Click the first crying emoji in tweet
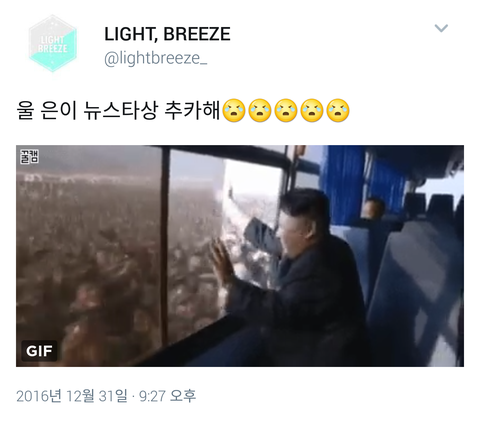This screenshot has height=421, width=480. click(x=234, y=110)
